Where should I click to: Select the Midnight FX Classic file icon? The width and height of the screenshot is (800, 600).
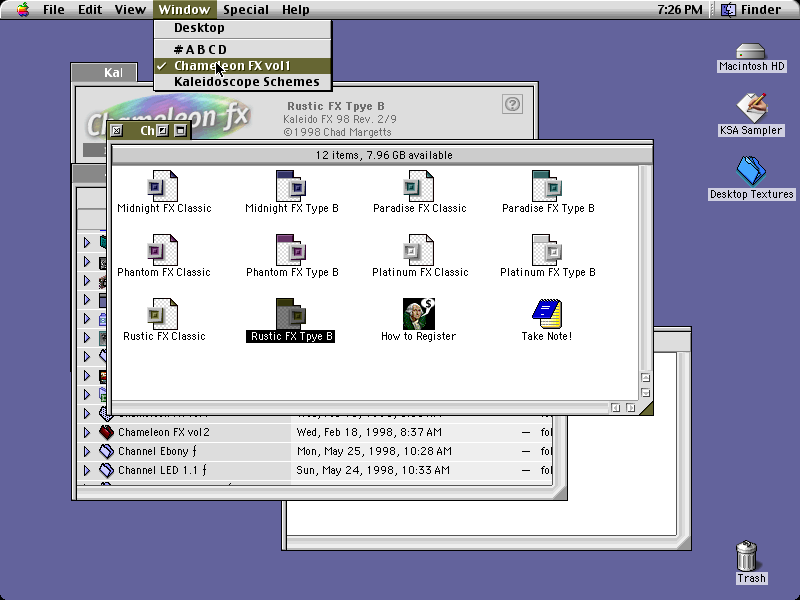click(x=163, y=186)
